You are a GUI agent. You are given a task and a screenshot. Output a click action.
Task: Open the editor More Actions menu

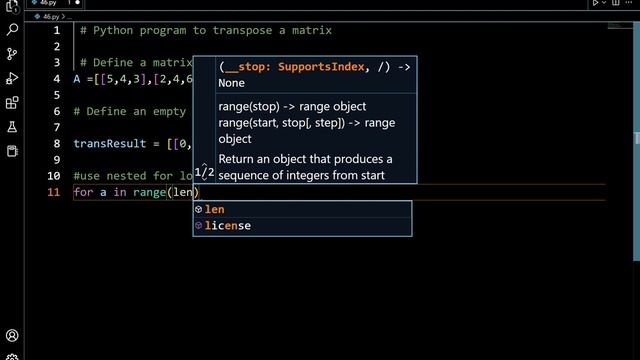pos(629,2)
